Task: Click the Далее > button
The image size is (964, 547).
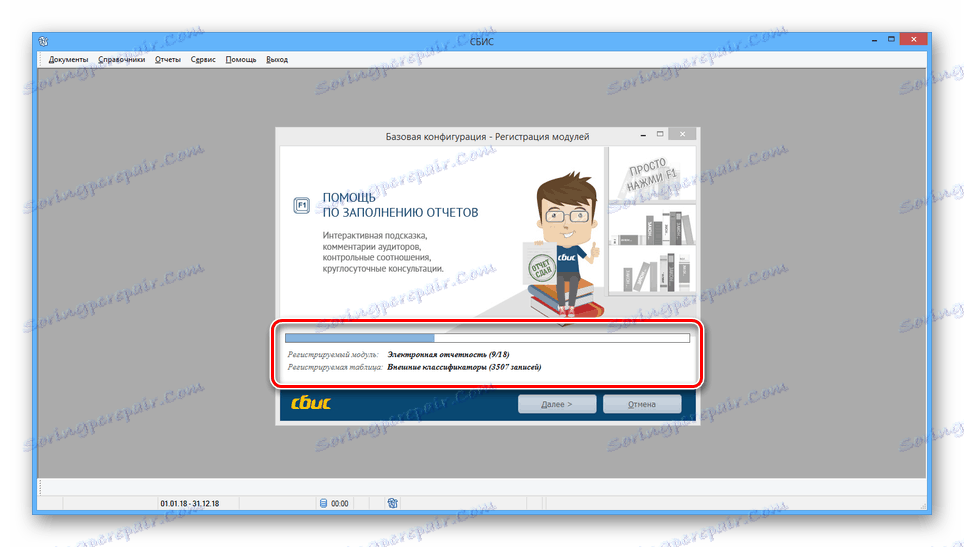Action: (556, 404)
